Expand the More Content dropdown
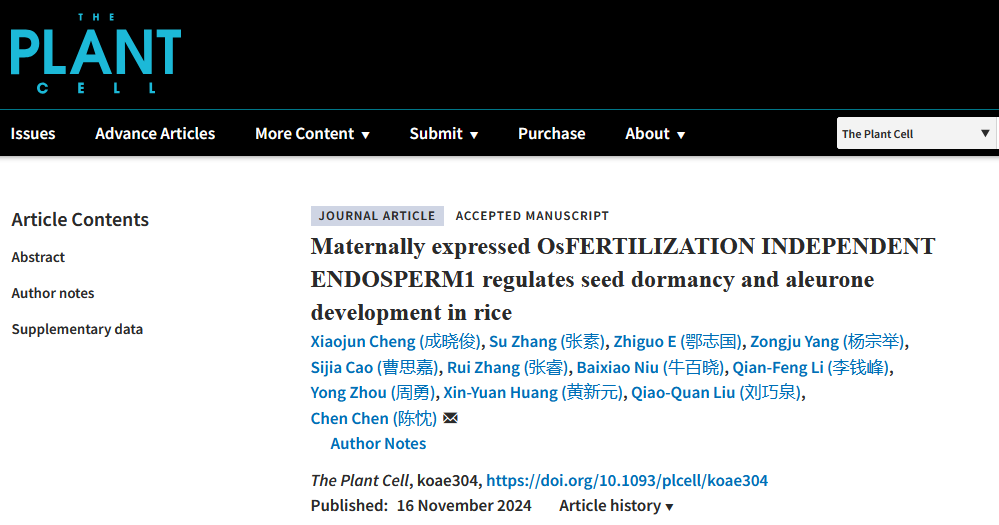Image resolution: width=999 pixels, height=525 pixels. click(312, 134)
